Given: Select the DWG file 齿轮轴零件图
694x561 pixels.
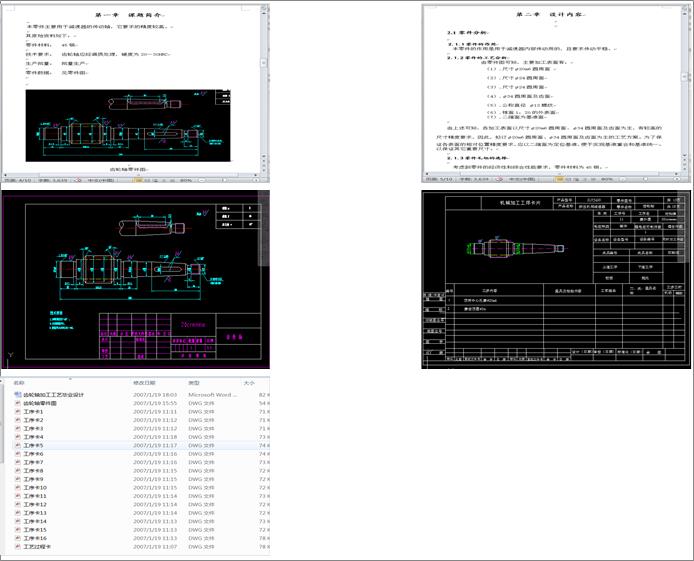Looking at the screenshot, I should pos(40,403).
